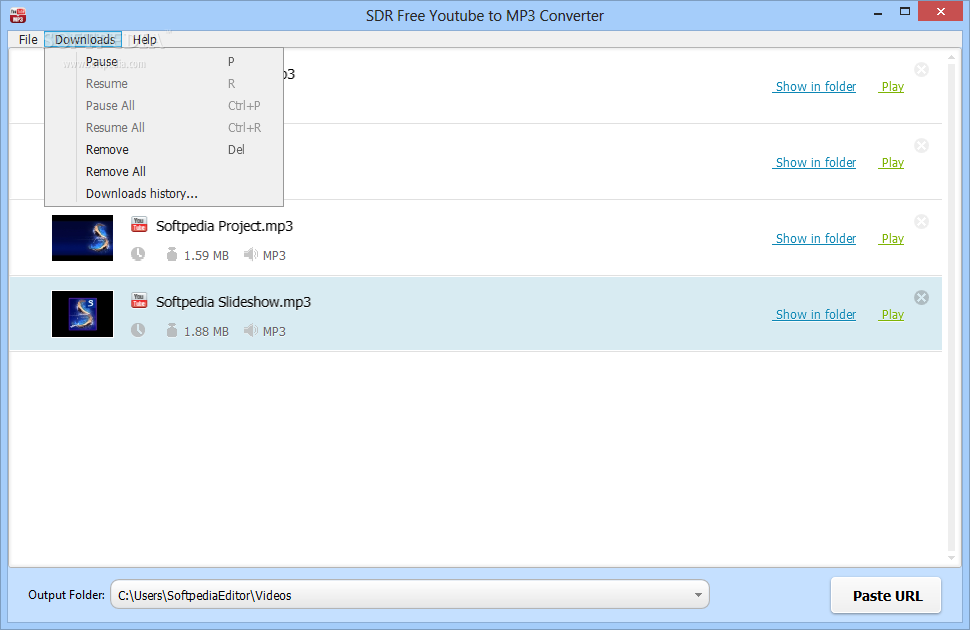Open Downloads history dialog

[164, 194]
